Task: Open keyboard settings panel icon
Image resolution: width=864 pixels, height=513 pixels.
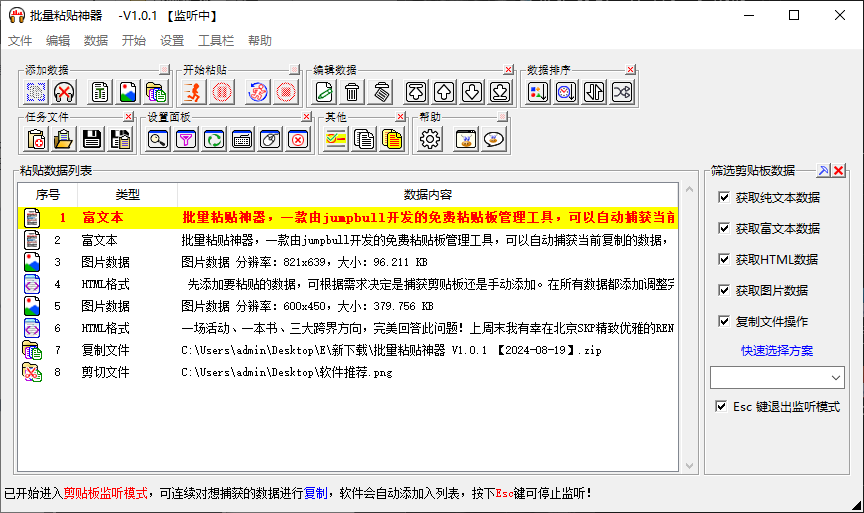Action: coord(242,139)
